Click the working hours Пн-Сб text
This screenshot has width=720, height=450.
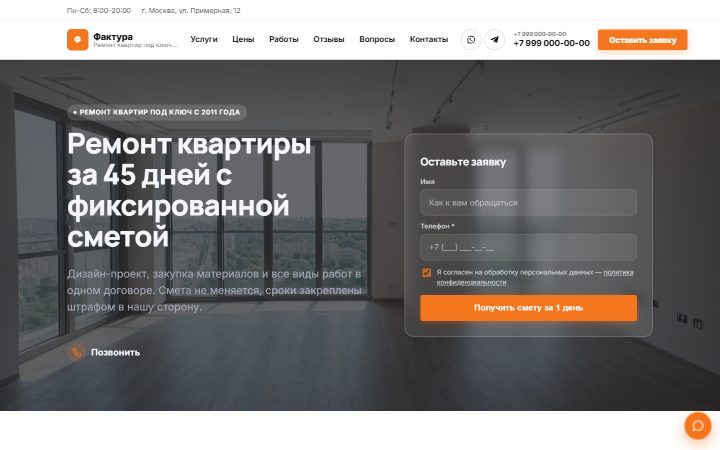click(x=99, y=10)
